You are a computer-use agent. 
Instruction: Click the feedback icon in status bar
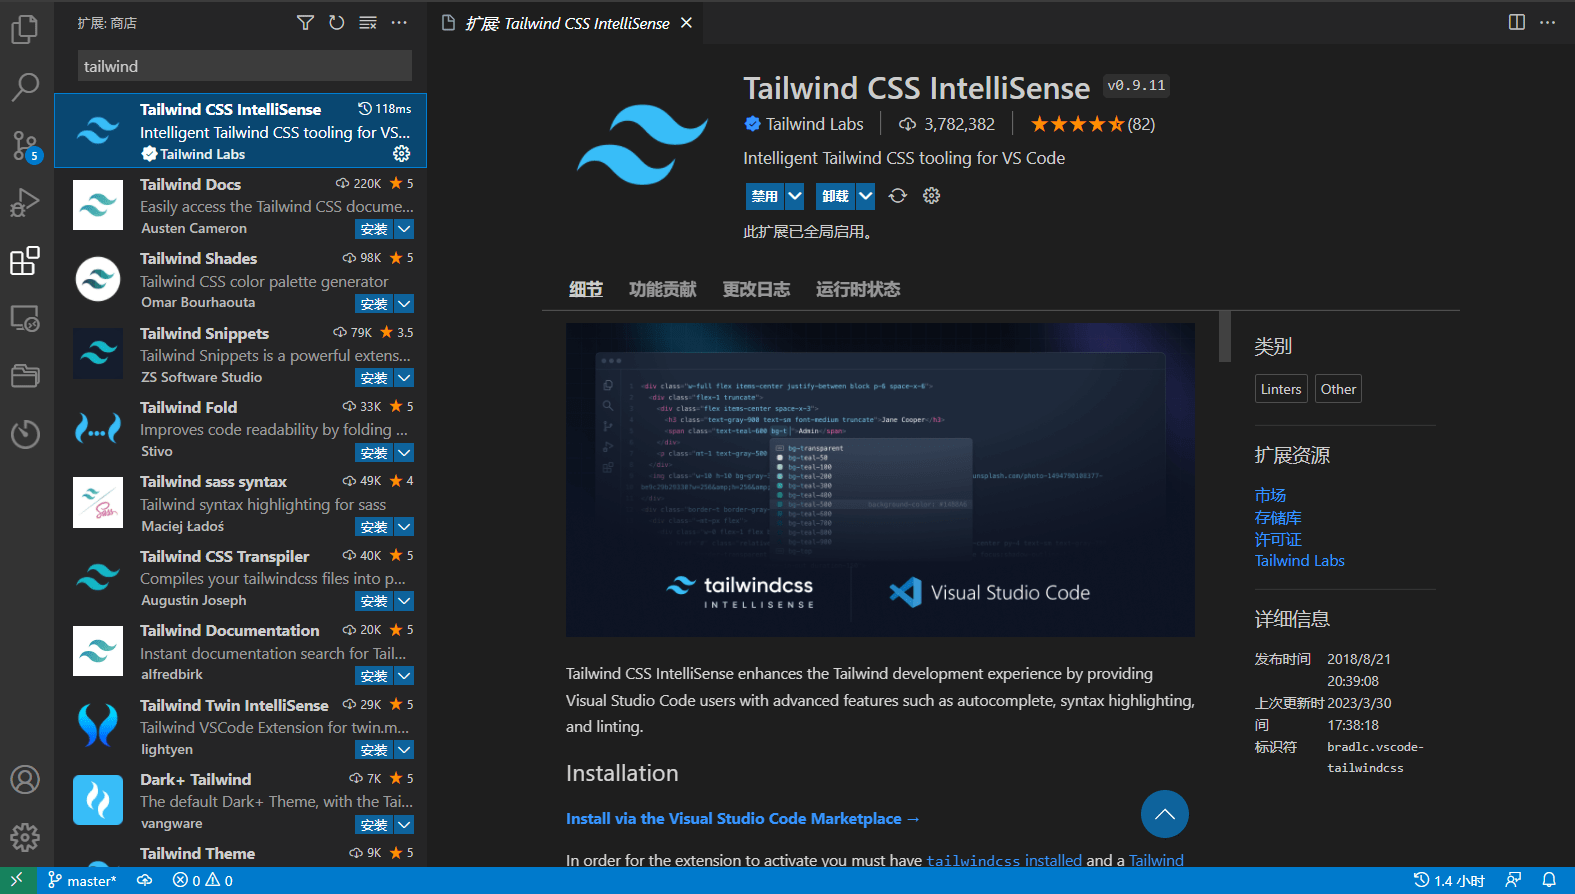[x=1513, y=880]
